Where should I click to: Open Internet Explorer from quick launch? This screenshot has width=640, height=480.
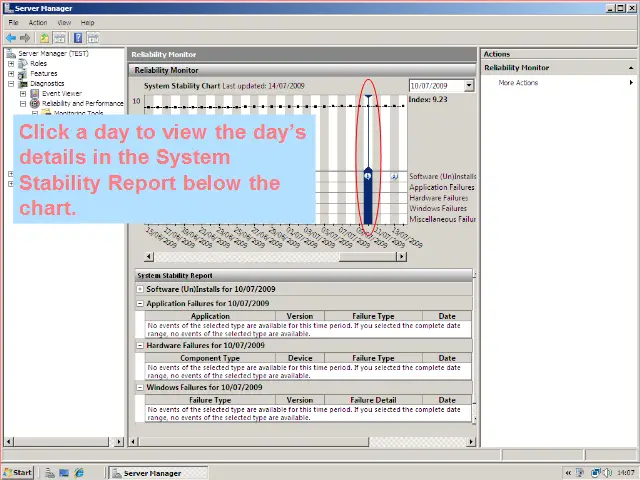[79, 473]
